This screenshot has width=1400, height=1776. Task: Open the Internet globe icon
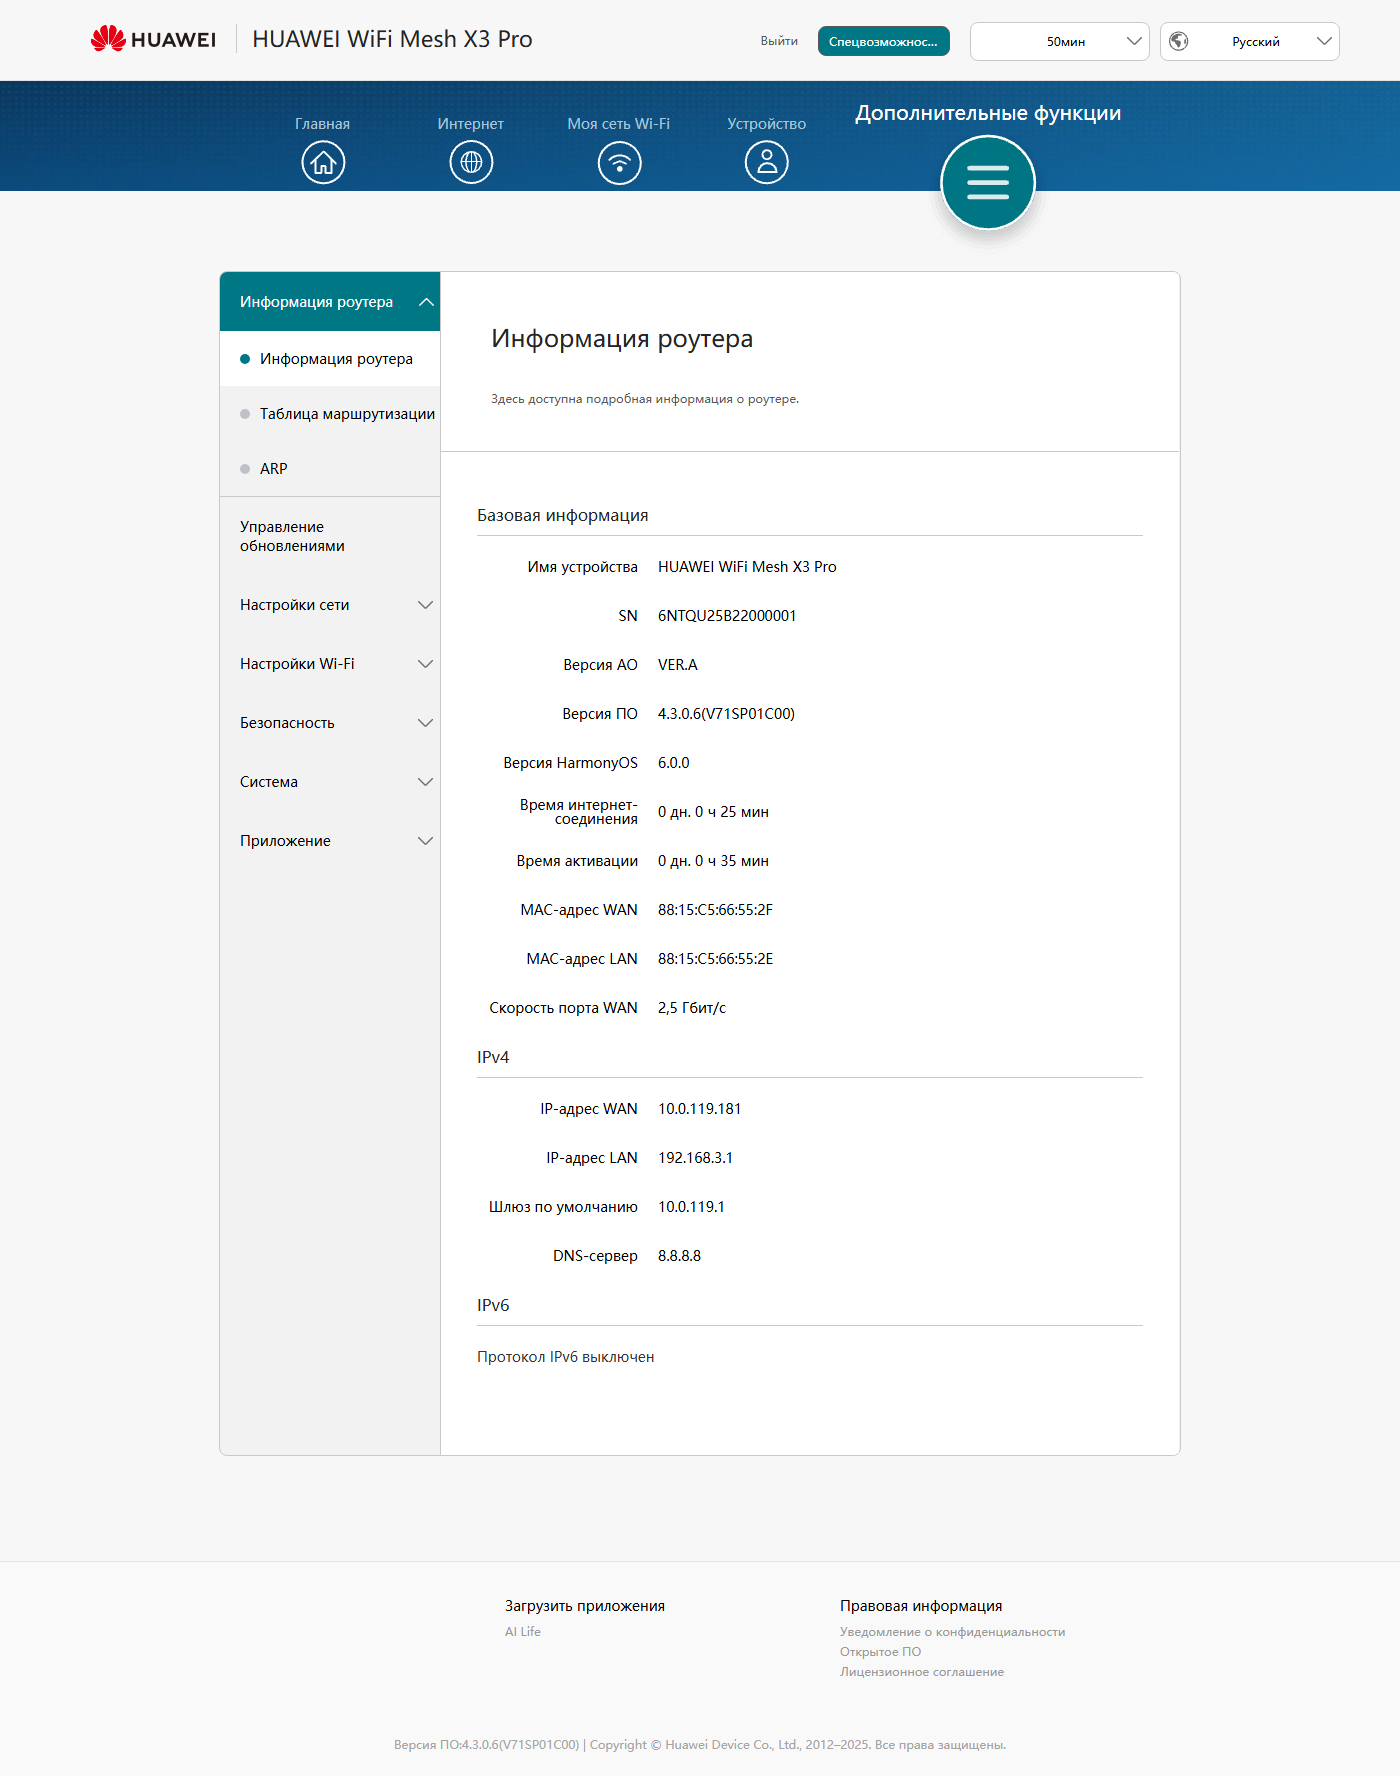pyautogui.click(x=471, y=162)
